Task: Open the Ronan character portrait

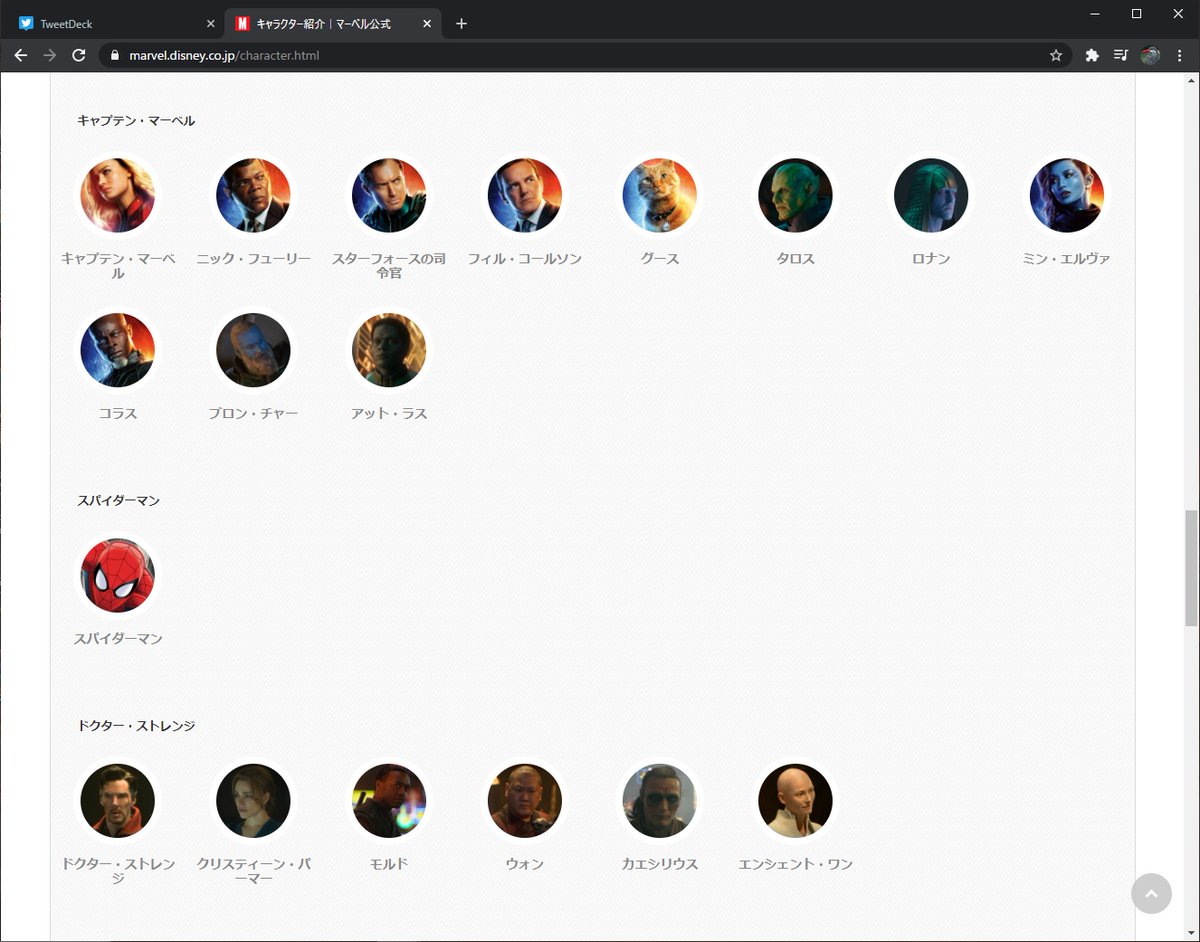Action: click(931, 195)
